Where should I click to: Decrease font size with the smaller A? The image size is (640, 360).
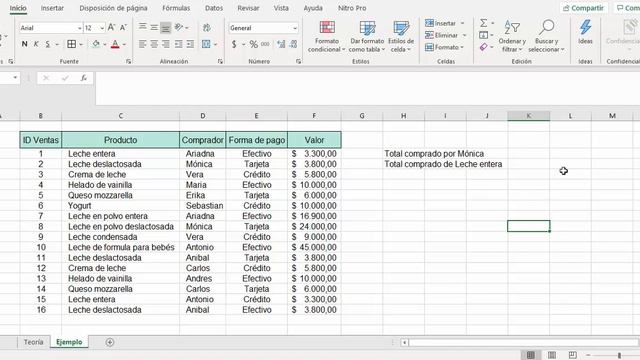123,27
